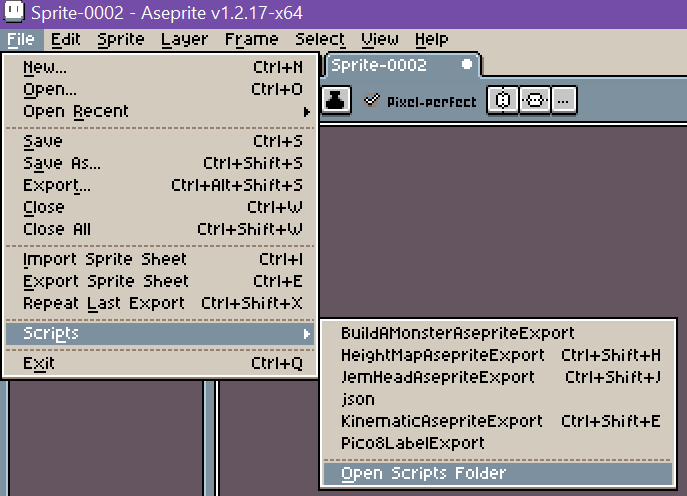Click Open Scripts Folder

498,473
